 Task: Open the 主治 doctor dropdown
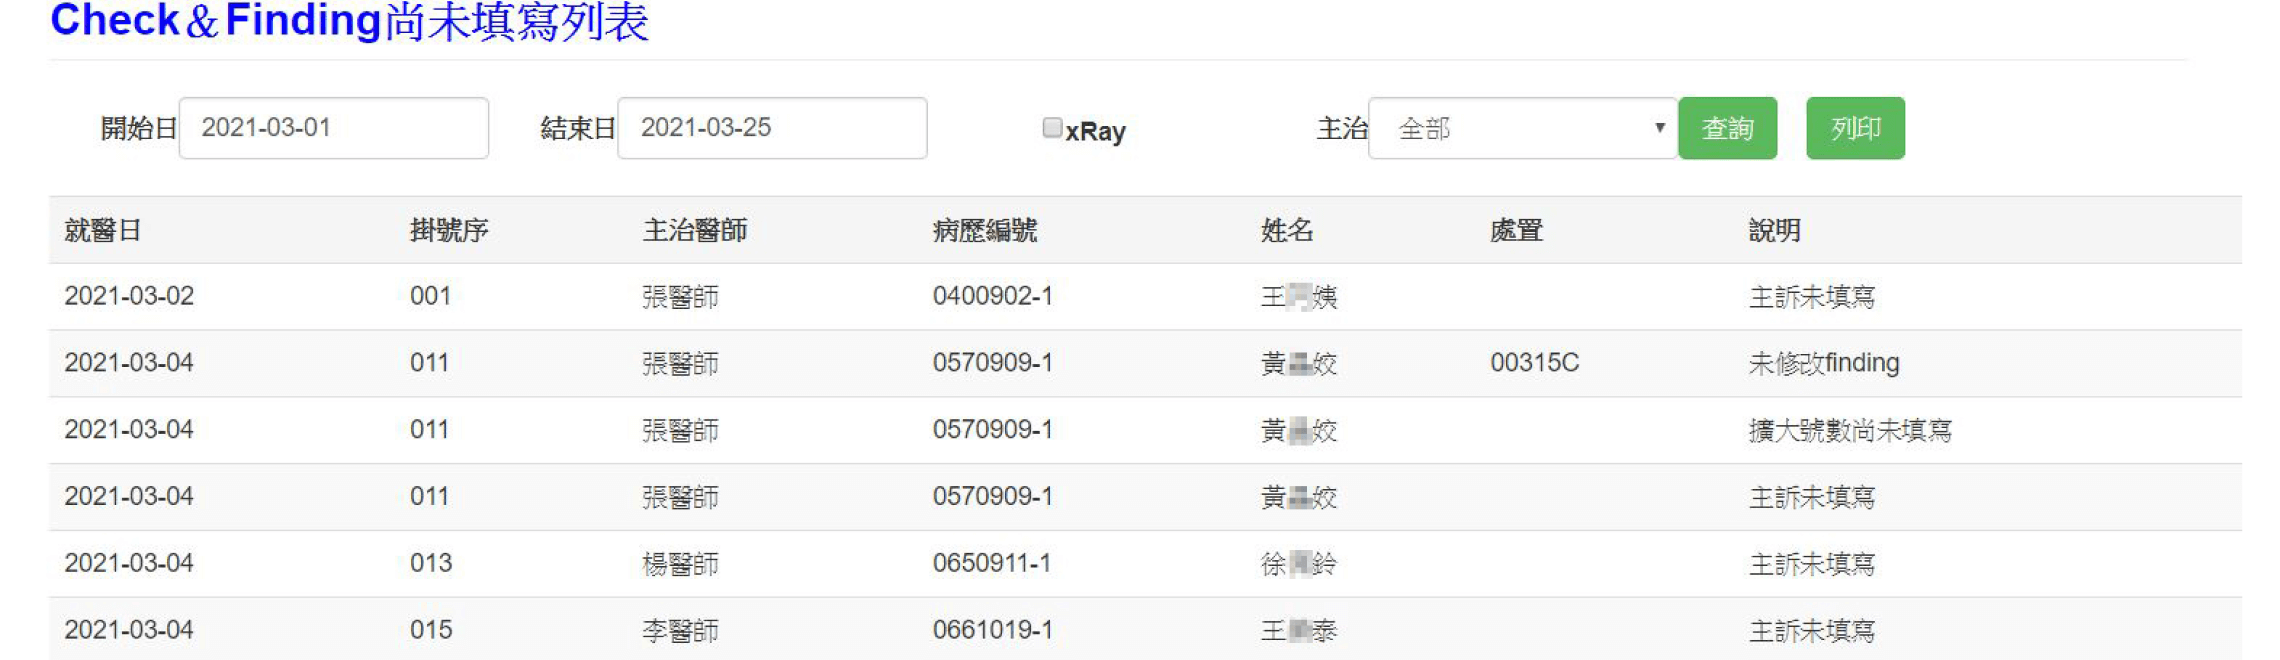pos(1521,128)
